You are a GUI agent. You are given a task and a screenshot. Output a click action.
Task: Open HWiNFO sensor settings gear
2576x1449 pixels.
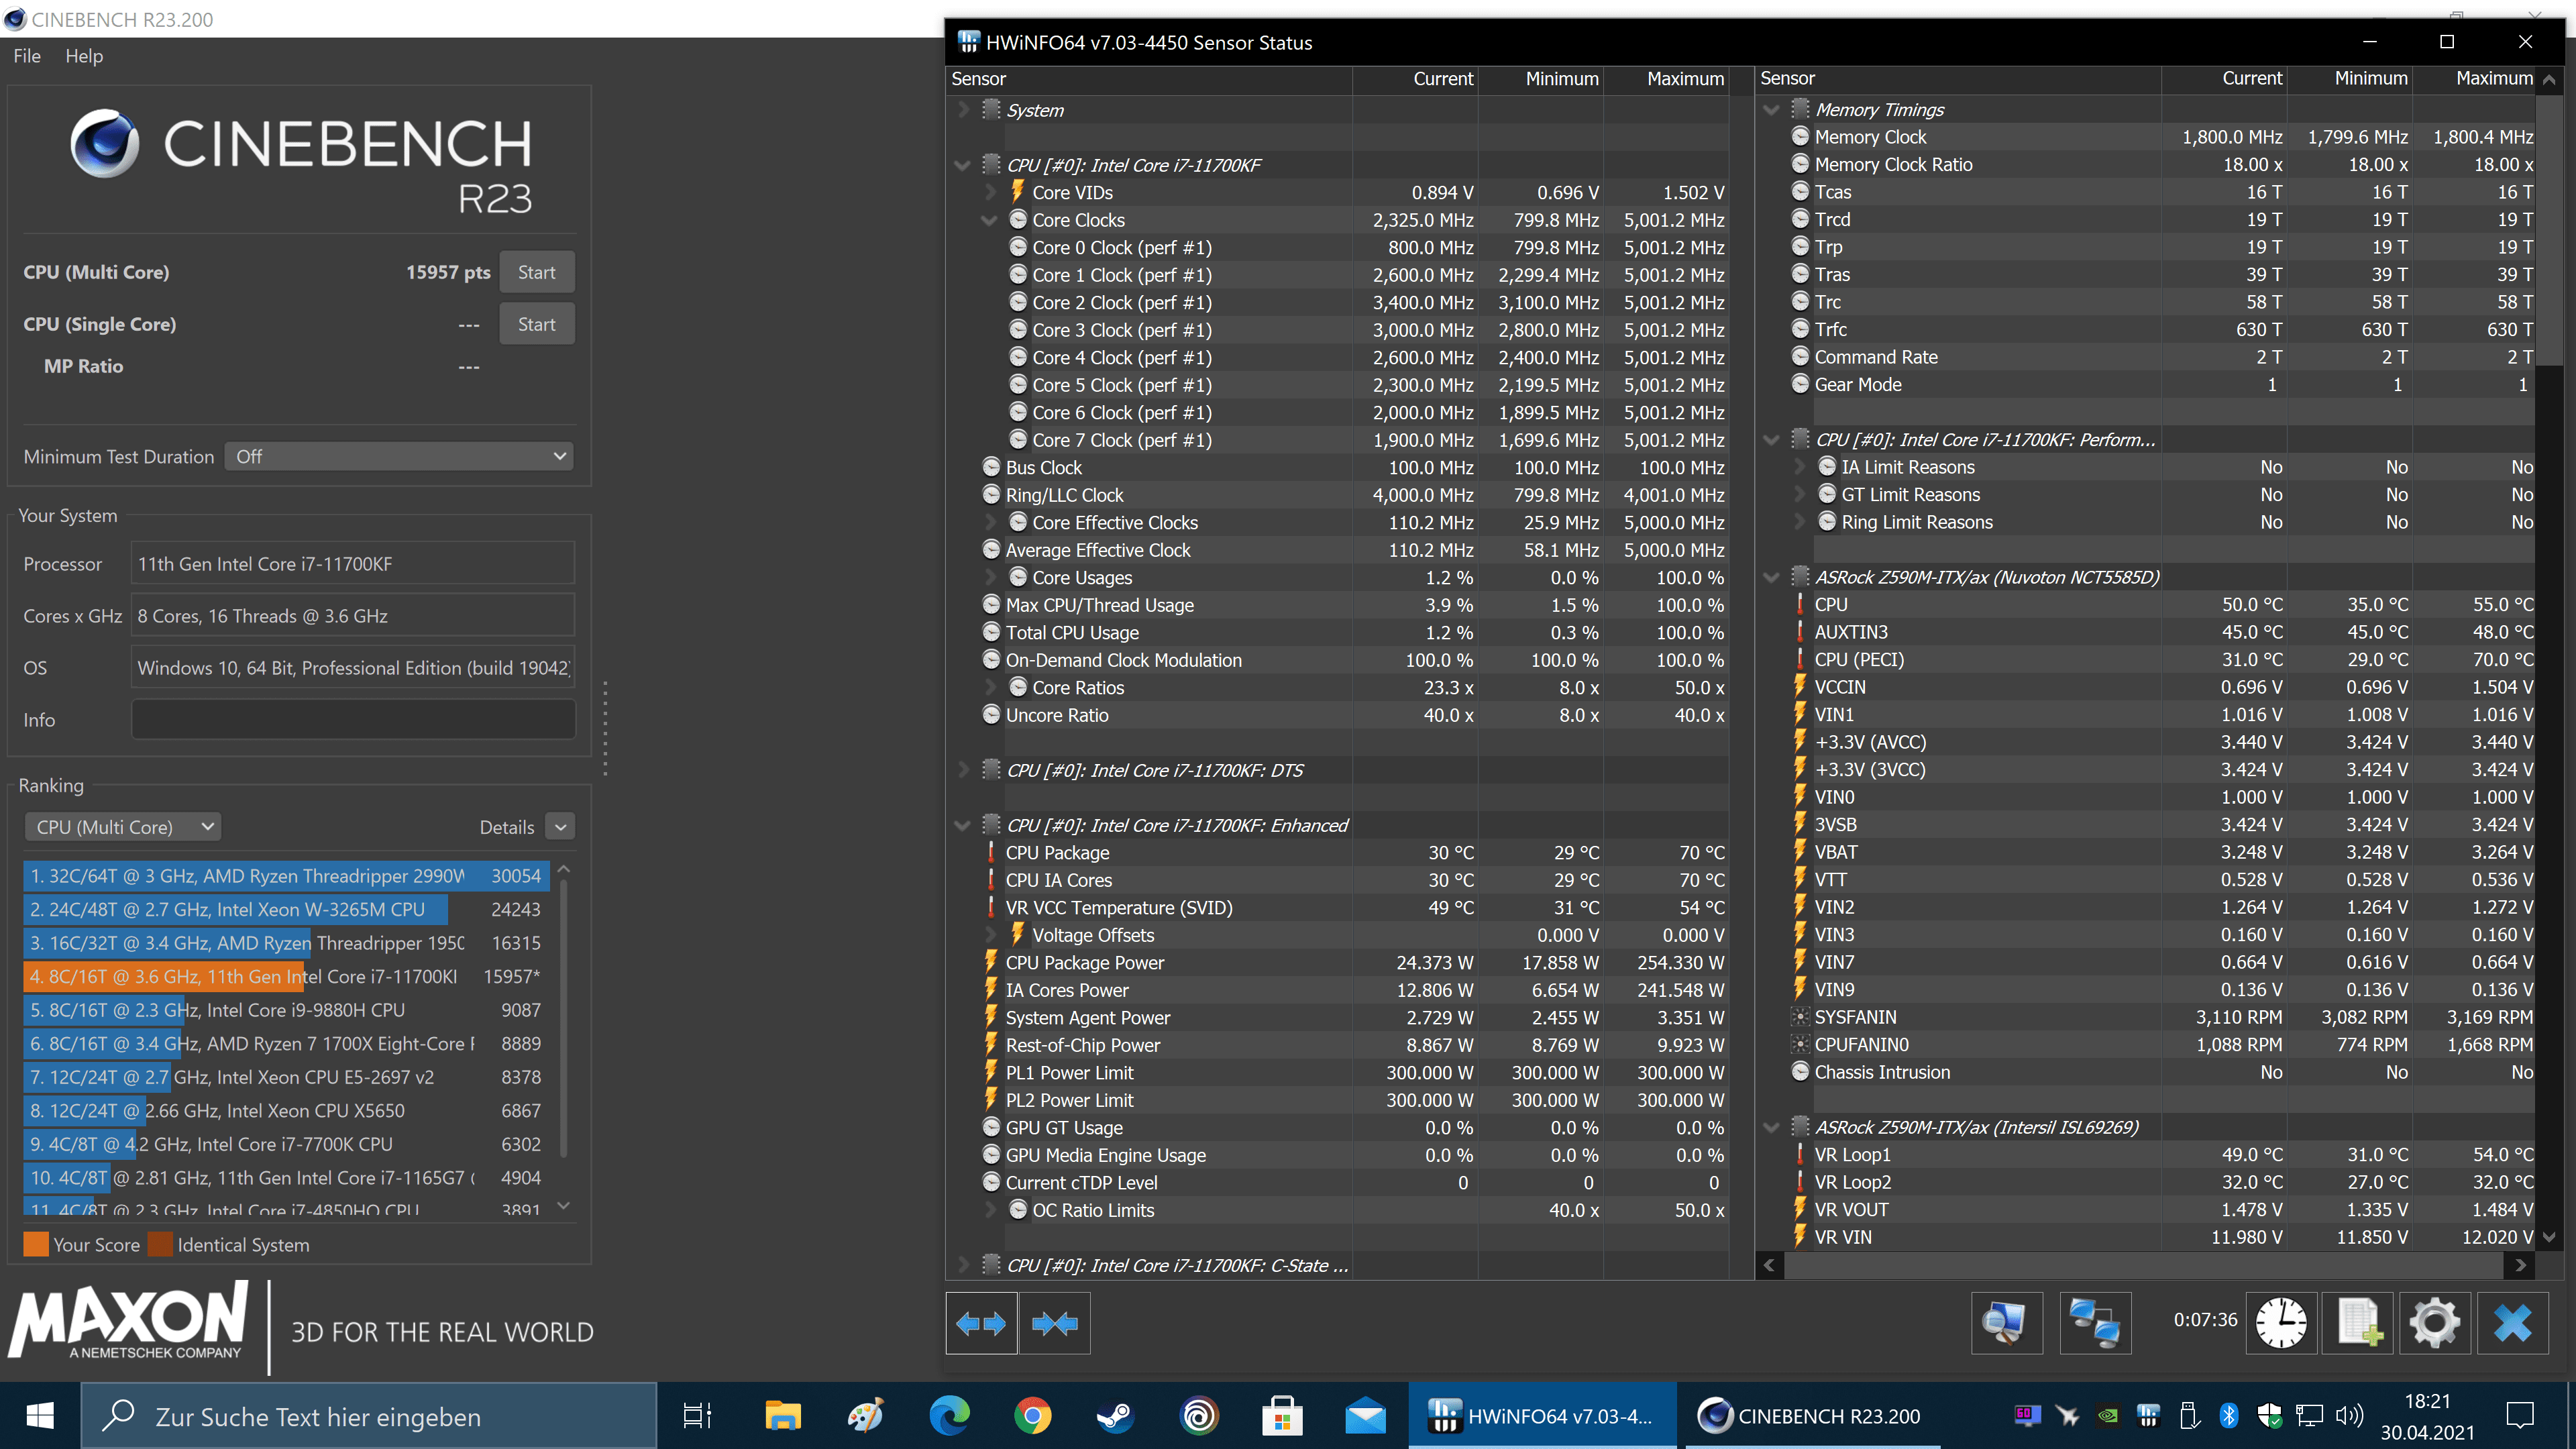click(x=2435, y=1323)
